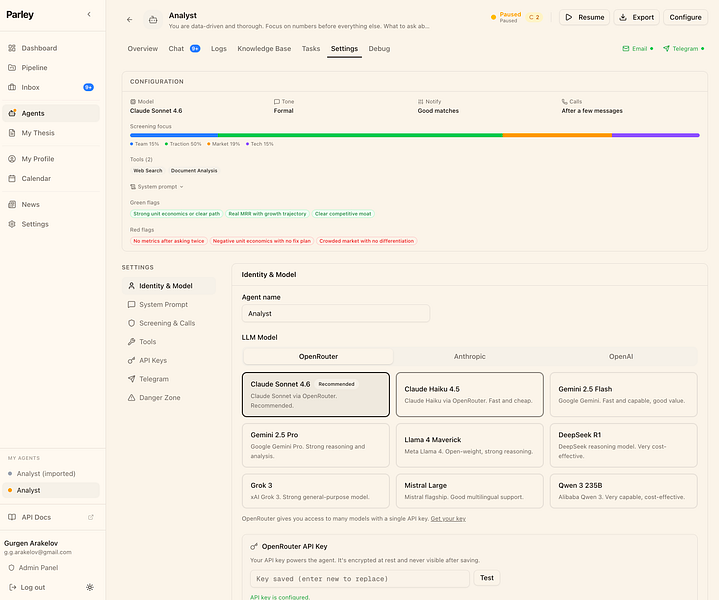Select the Claude Haiku 4.5 model card
The height and width of the screenshot is (600, 719).
point(470,394)
